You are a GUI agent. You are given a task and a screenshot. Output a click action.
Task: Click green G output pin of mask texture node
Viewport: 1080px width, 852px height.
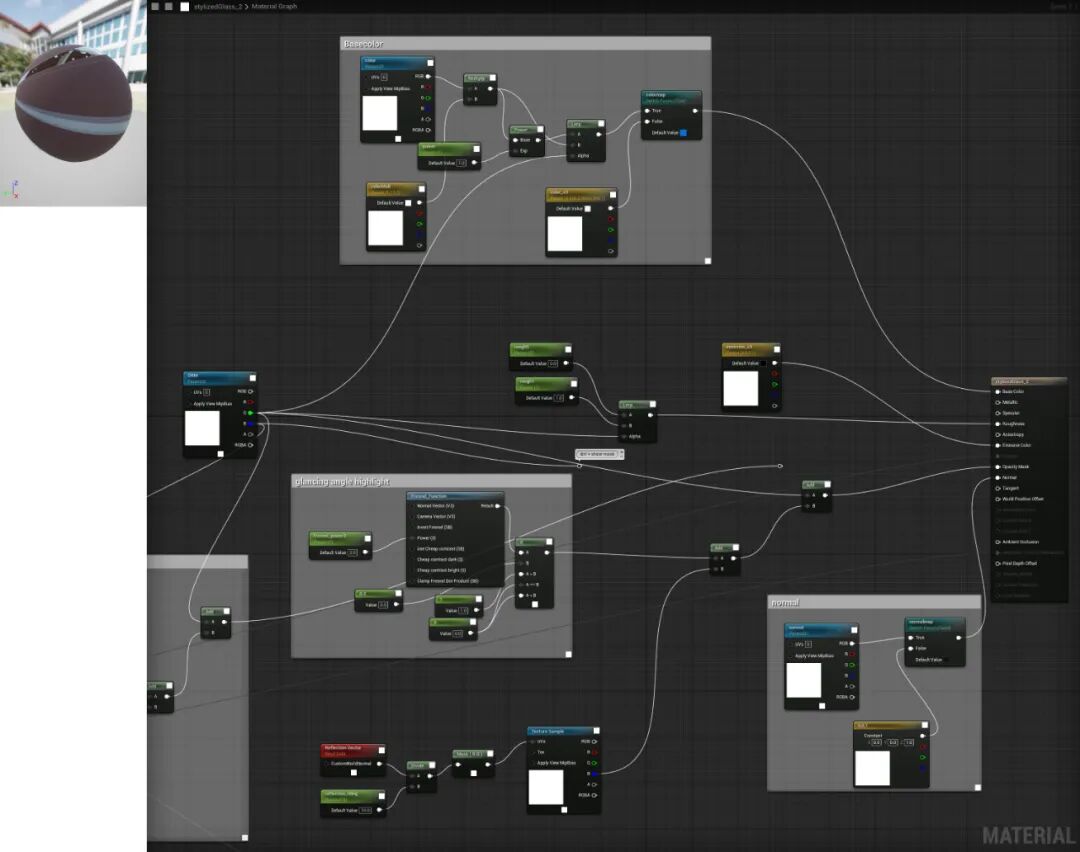[250, 413]
